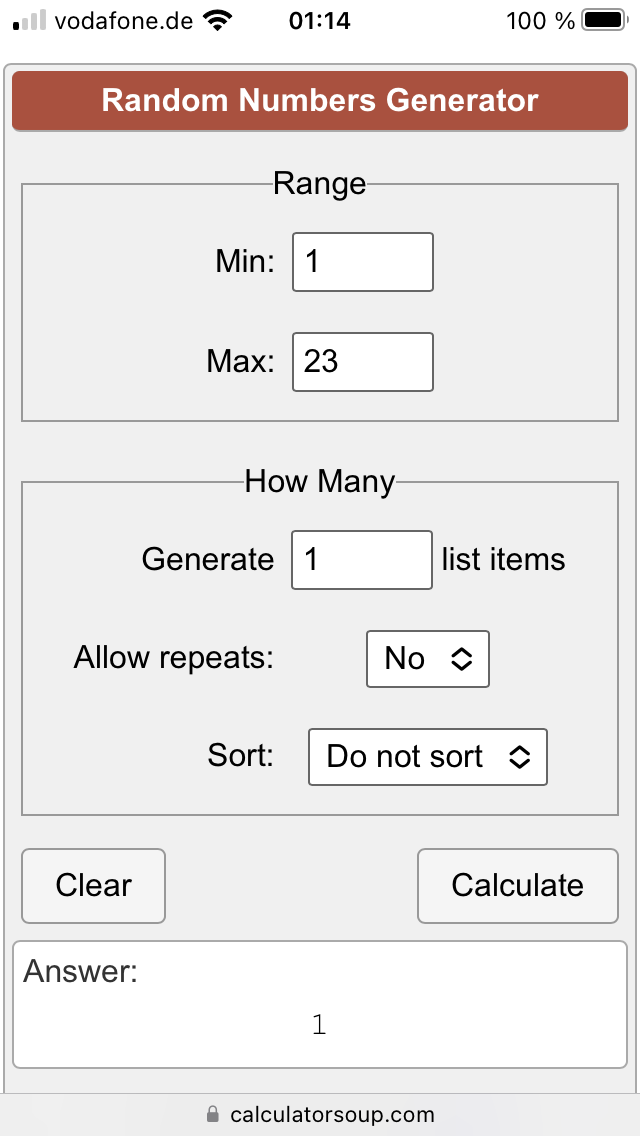Click the Allow repeats label
The width and height of the screenshot is (640, 1136).
point(173,658)
